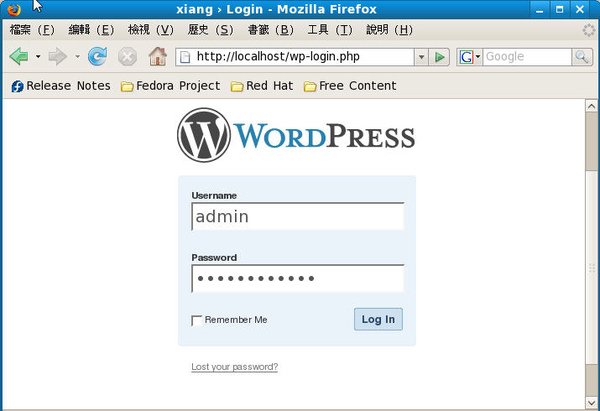Close the Firefox window
Screen dimensions: 600x411
click(580, 10)
